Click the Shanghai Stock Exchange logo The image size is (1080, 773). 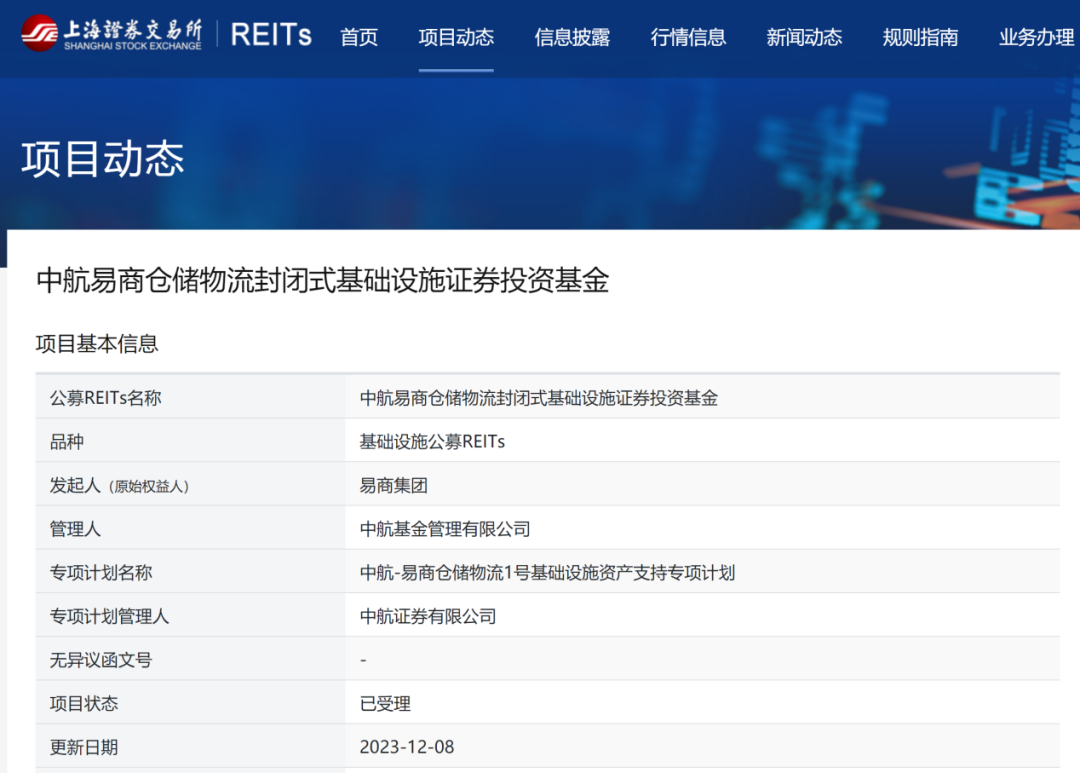(112, 34)
